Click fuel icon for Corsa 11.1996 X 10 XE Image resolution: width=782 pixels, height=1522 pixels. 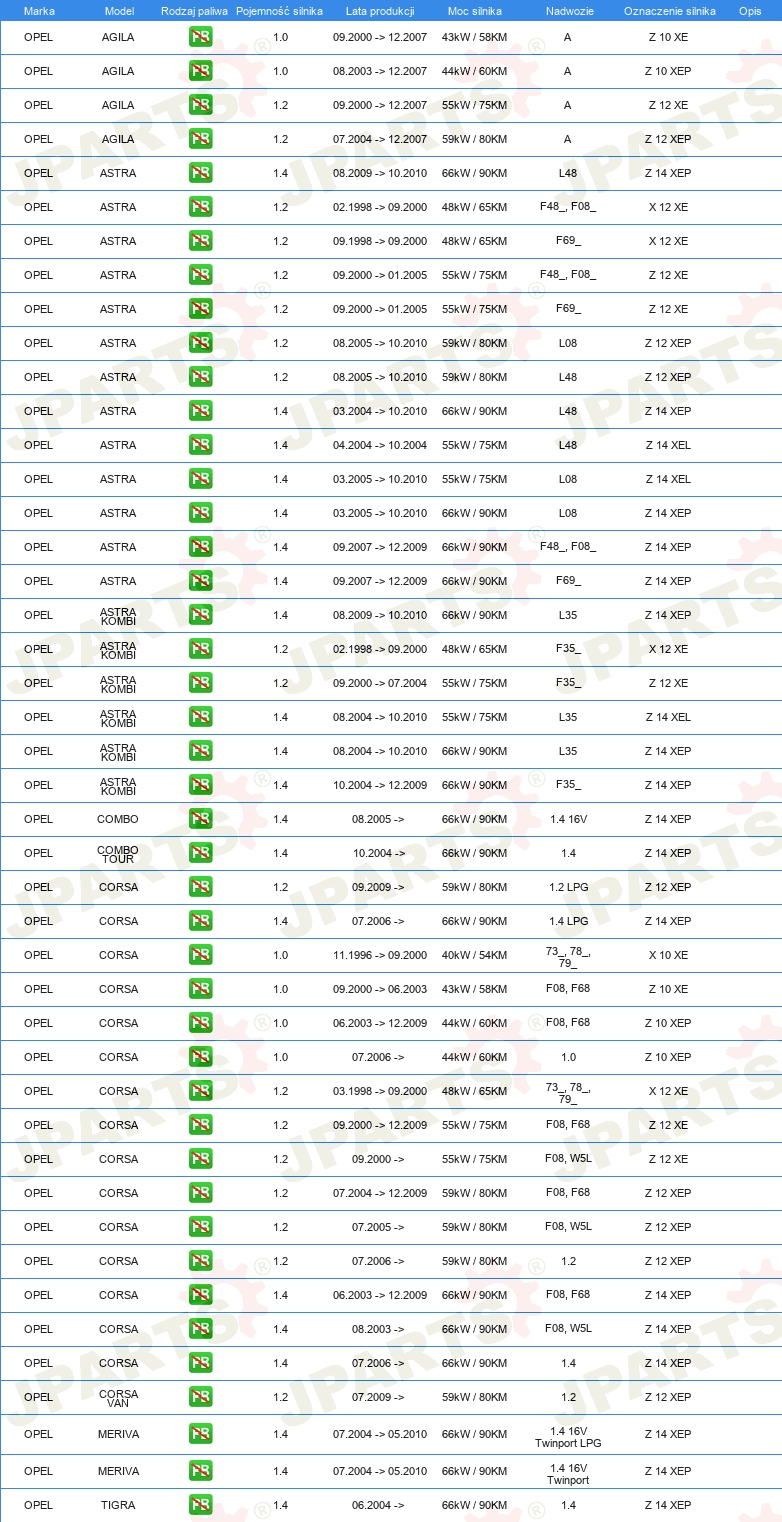[201, 955]
